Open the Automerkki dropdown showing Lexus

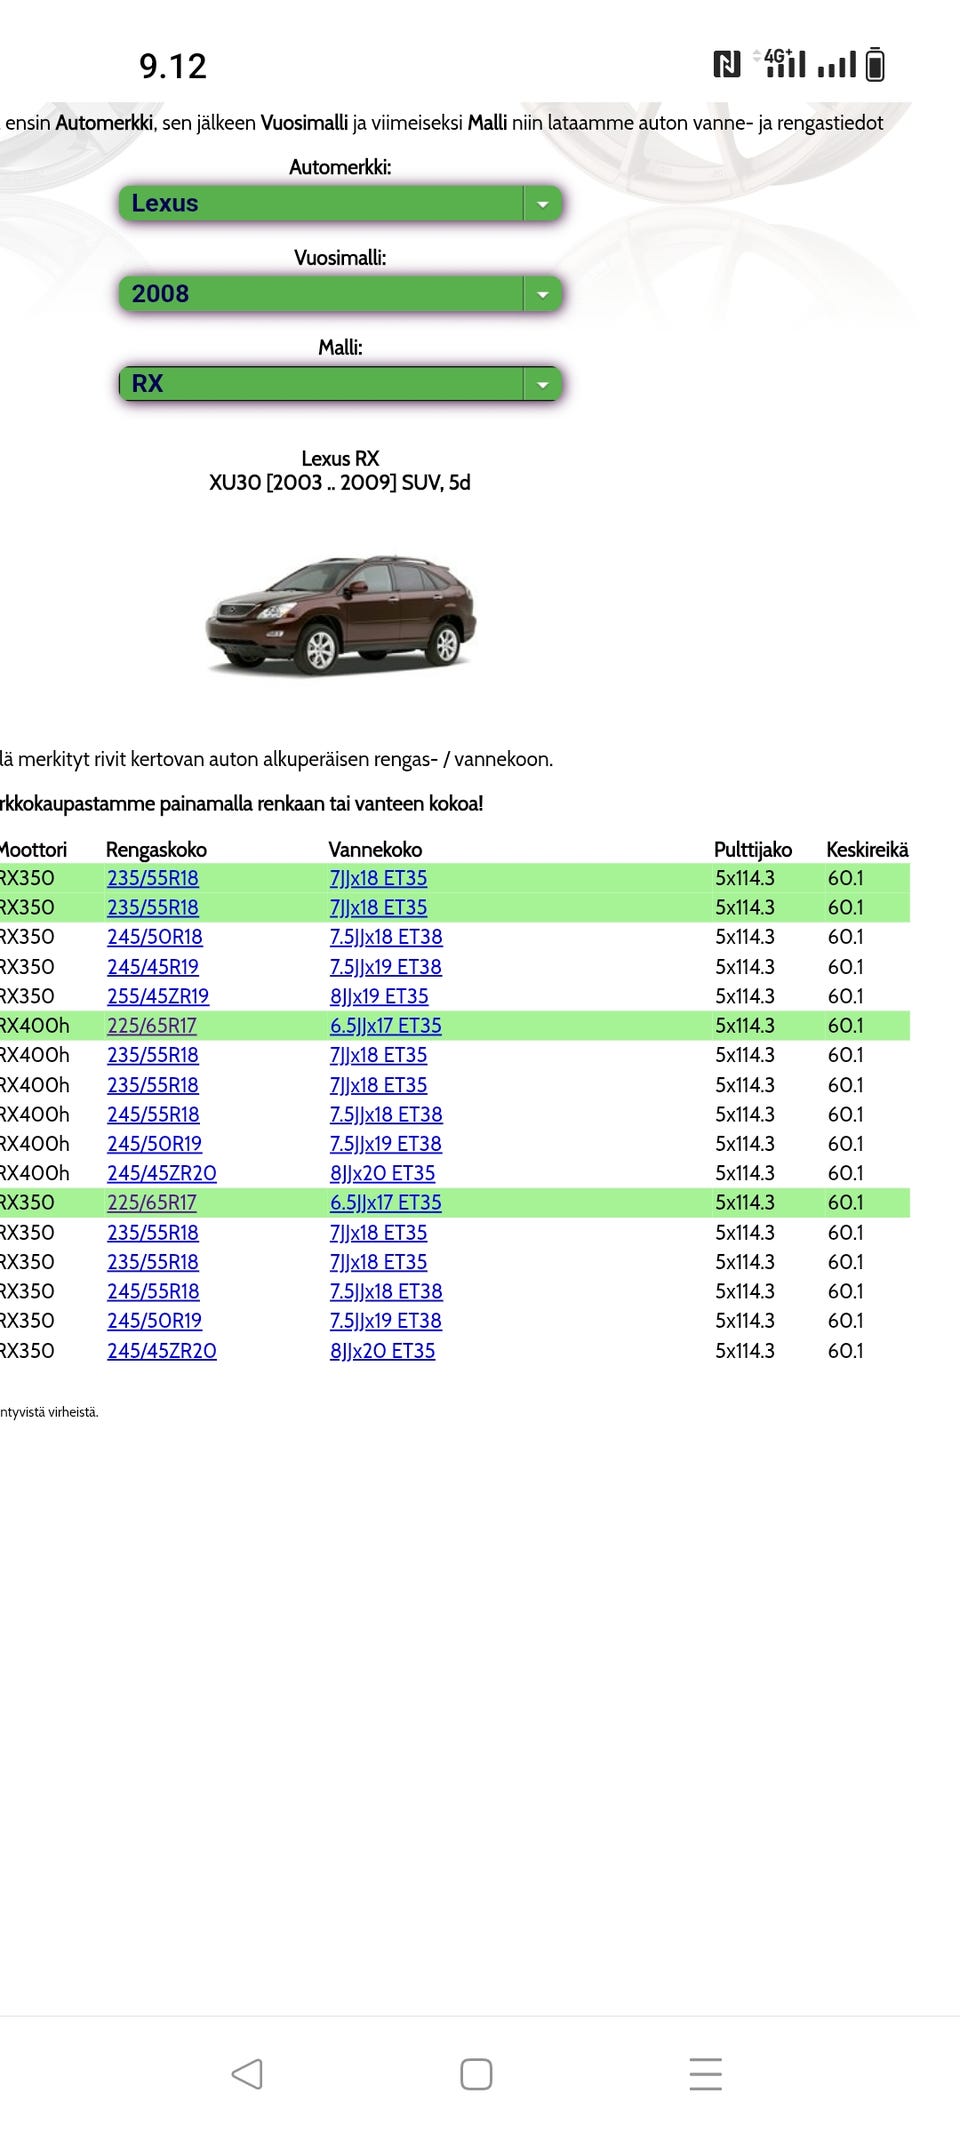pos(340,203)
